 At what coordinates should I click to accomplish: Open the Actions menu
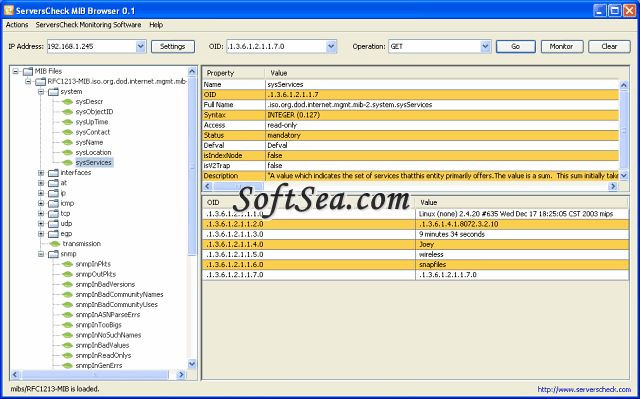click(17, 25)
